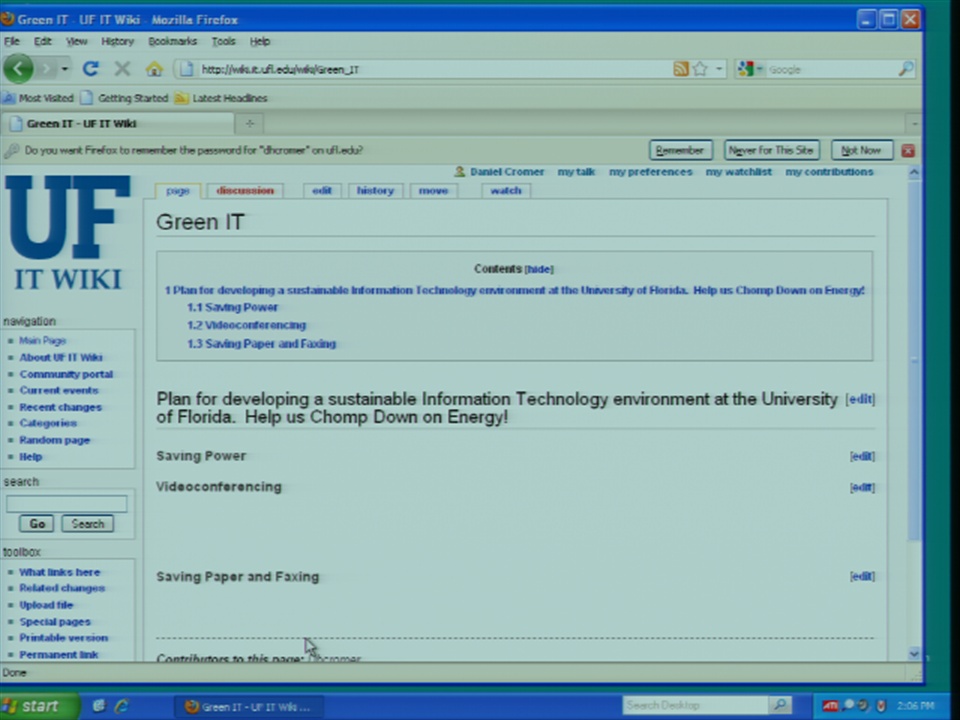Subscribe using the orange RSS feed icon
This screenshot has width=960, height=720.
coord(680,69)
